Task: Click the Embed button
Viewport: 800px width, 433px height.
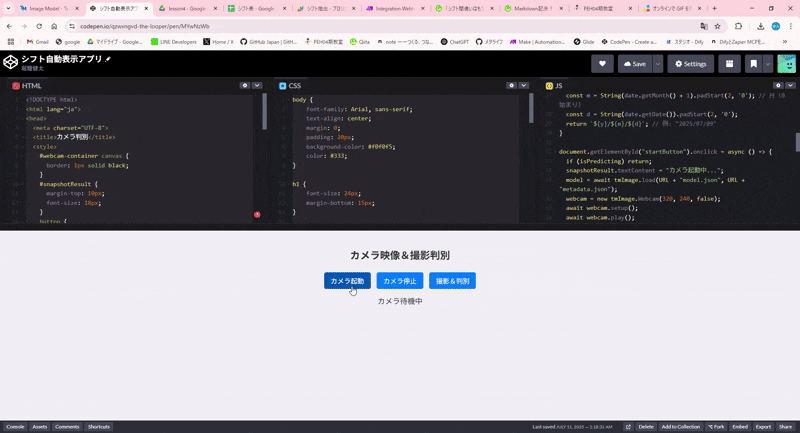Action: [740, 427]
